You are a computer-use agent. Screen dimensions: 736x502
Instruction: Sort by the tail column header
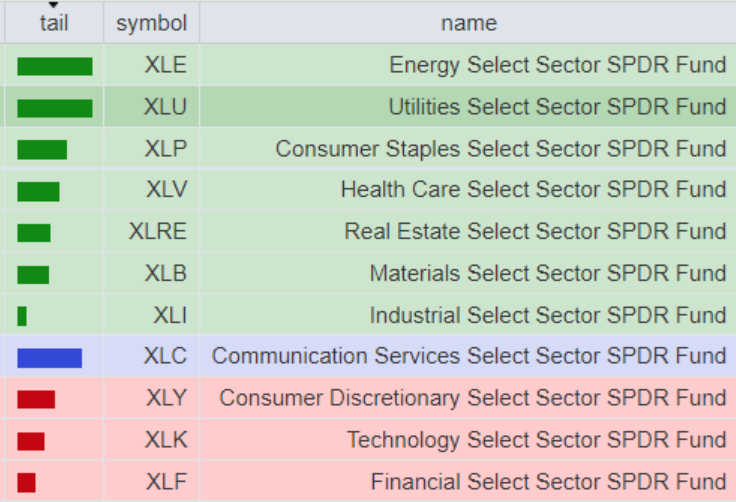[54, 23]
